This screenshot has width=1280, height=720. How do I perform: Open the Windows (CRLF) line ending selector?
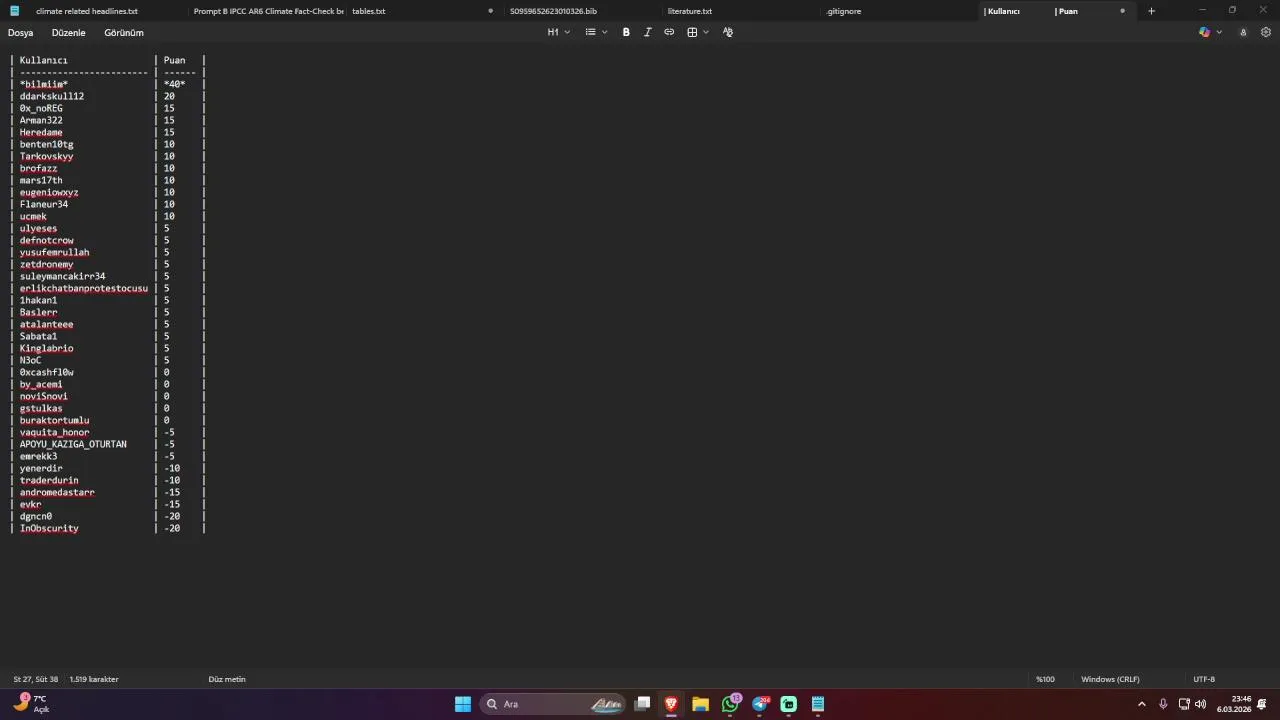1110,679
